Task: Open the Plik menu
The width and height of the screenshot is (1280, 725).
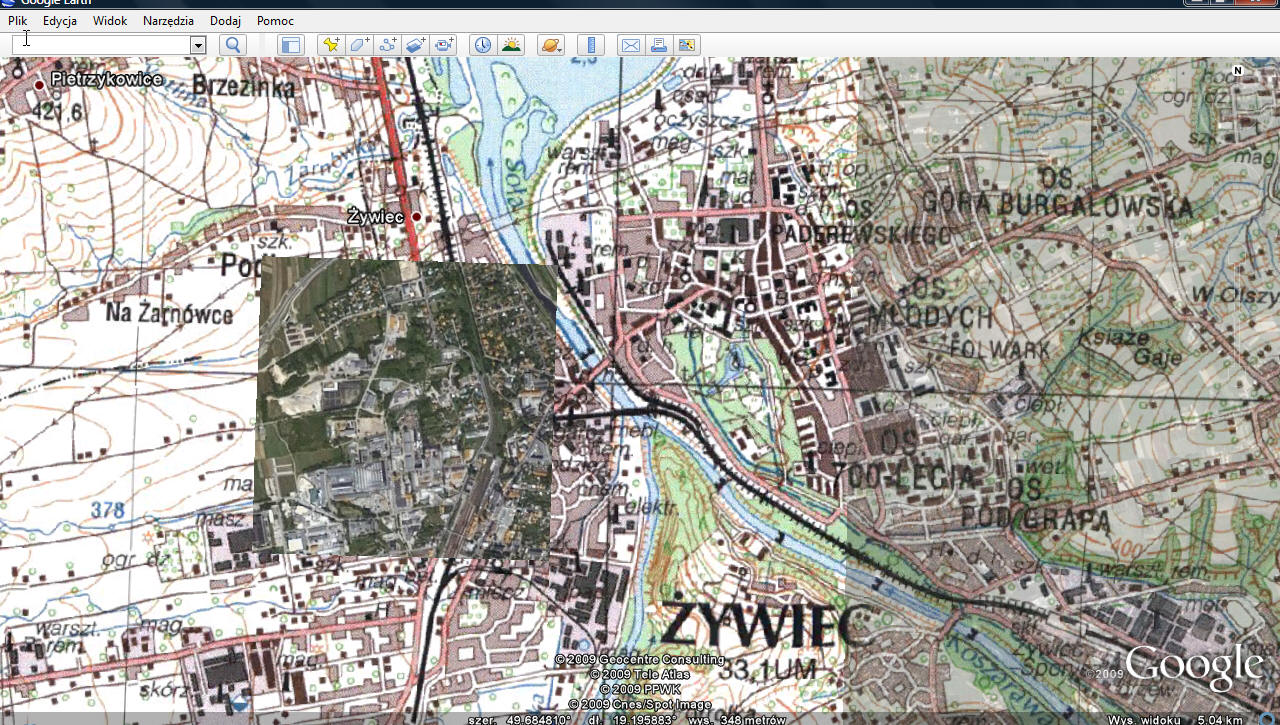Action: pyautogui.click(x=17, y=20)
